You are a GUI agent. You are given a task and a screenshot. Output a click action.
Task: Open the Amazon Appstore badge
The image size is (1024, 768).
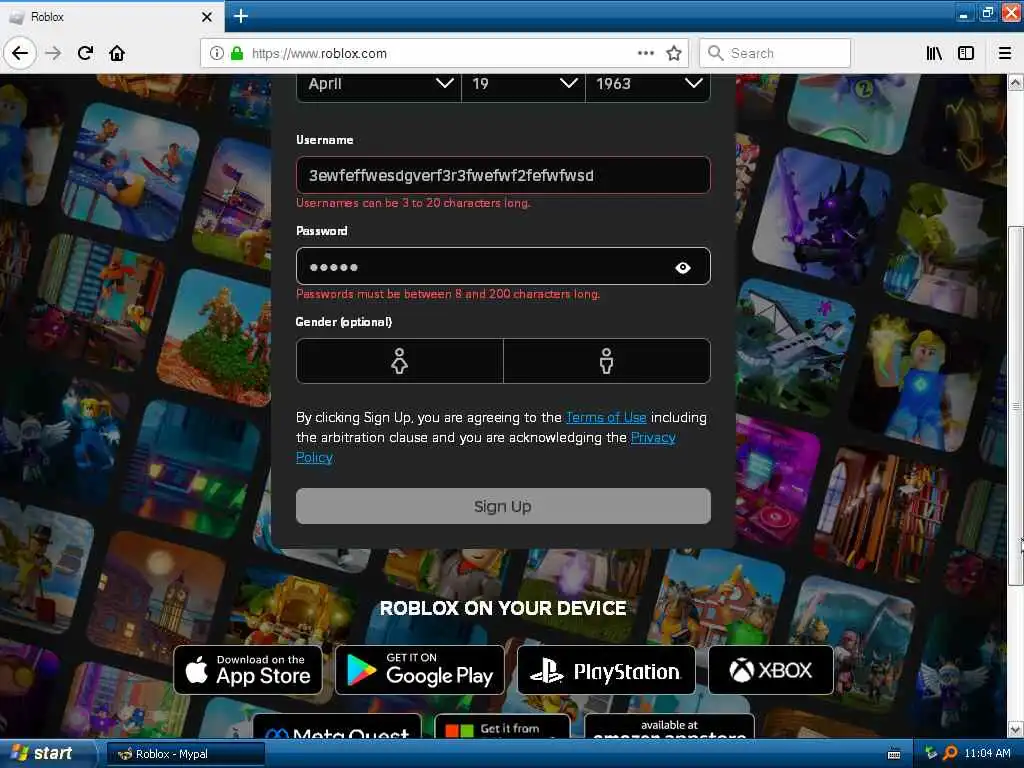[x=669, y=727]
